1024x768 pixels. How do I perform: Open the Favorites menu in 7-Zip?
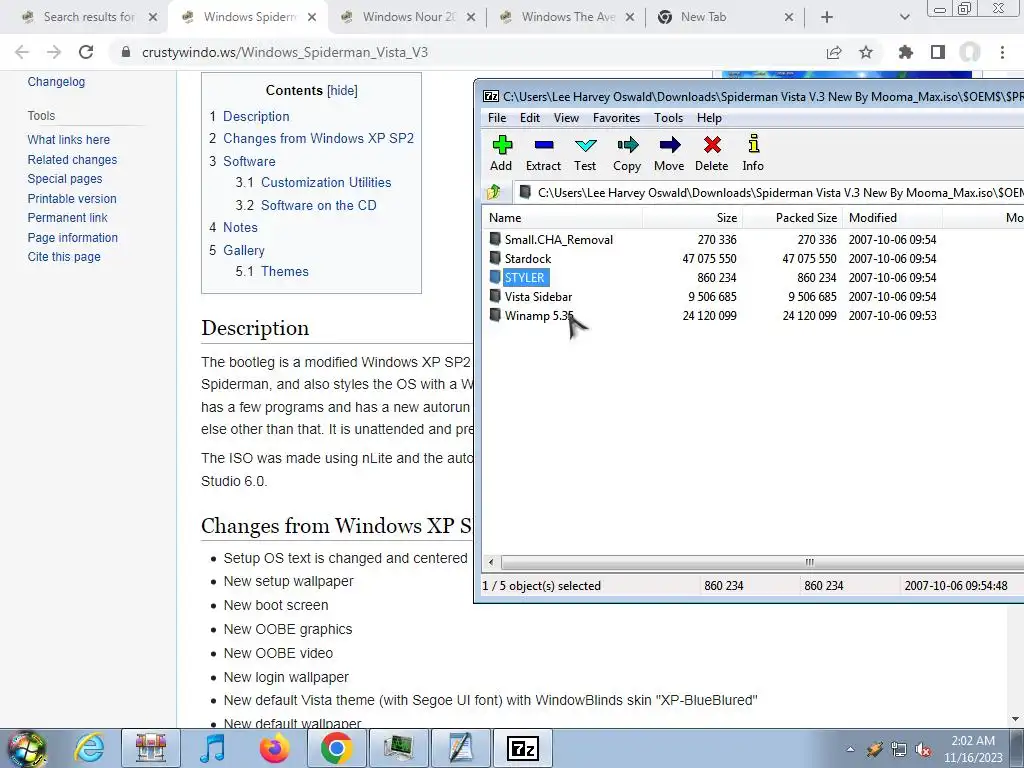[616, 118]
